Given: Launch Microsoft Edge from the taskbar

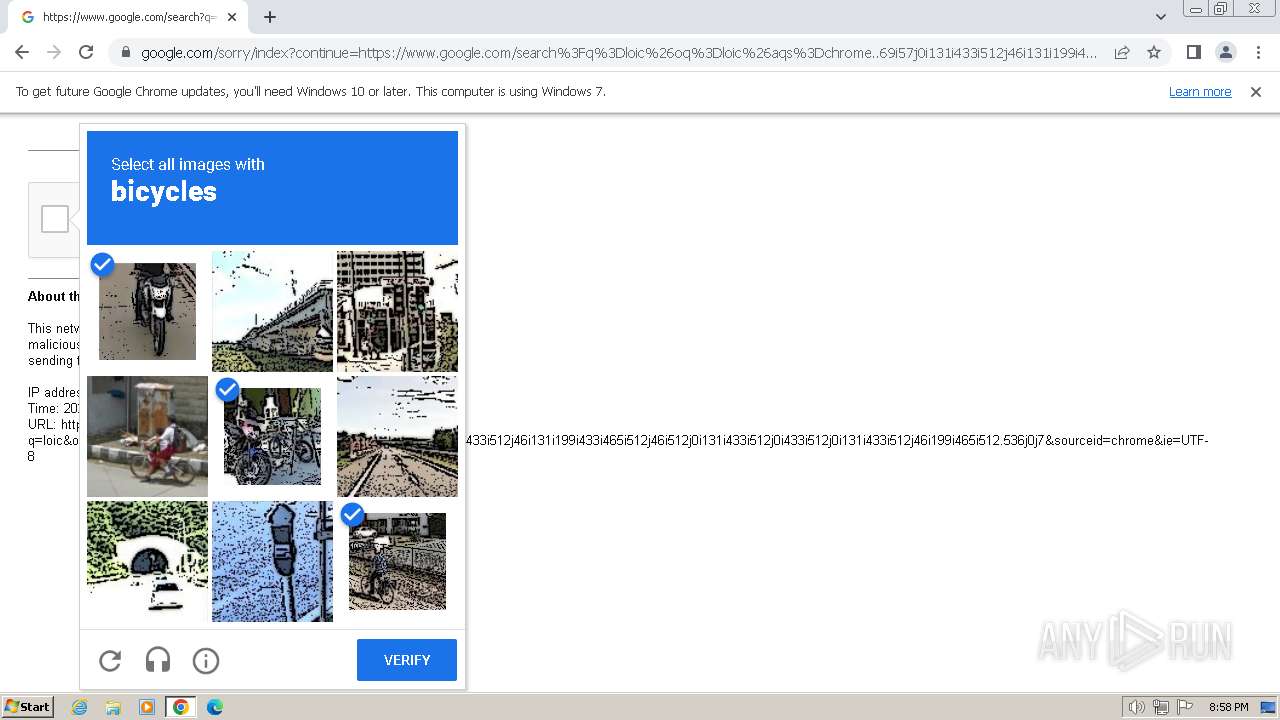Looking at the screenshot, I should [214, 707].
